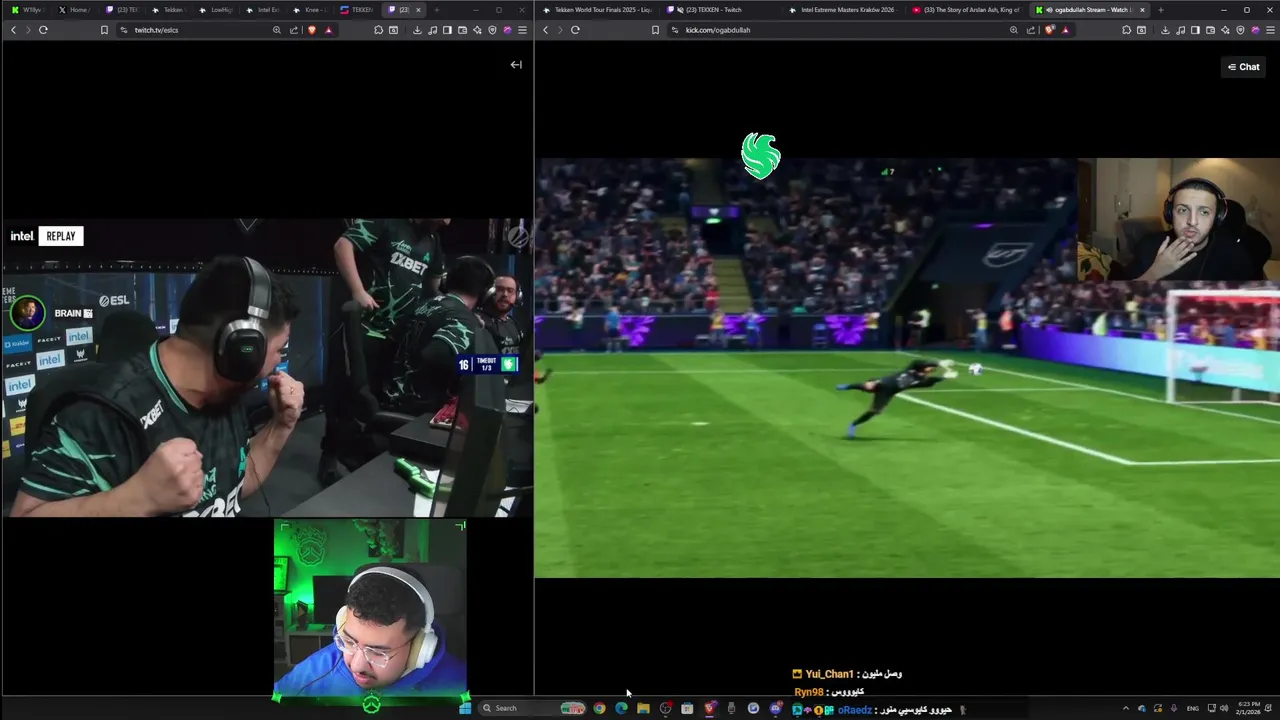The image size is (1280, 720).
Task: Collapse the Twitch chat panel arrow
Action: point(516,65)
